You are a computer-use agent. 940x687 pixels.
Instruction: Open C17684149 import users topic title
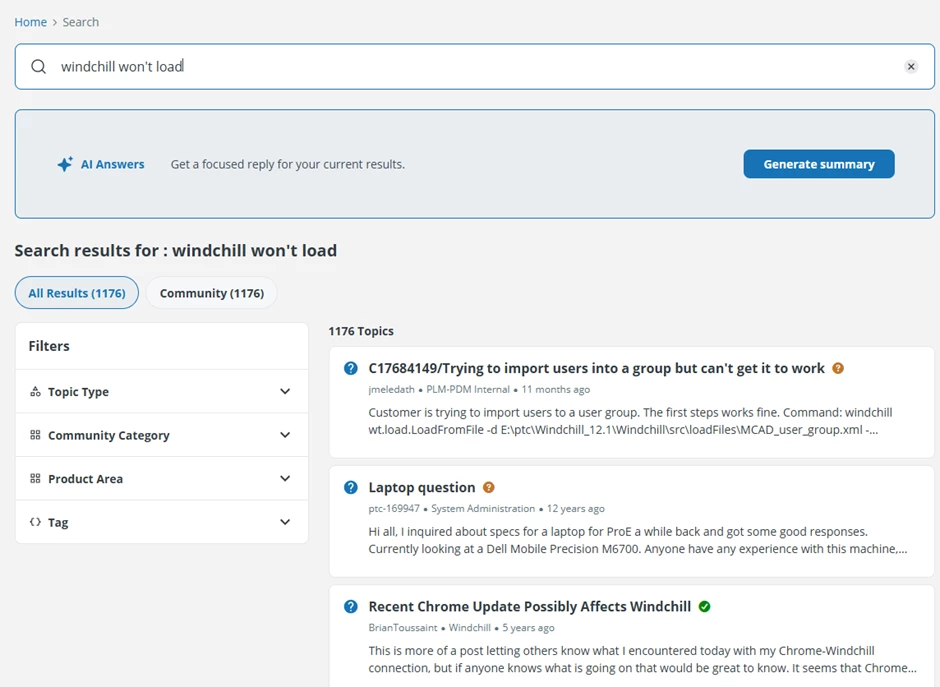(596, 368)
